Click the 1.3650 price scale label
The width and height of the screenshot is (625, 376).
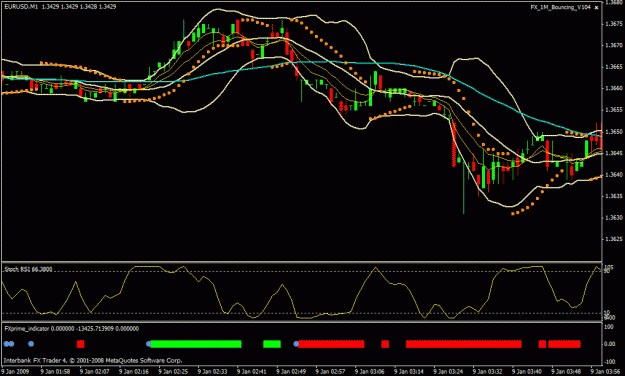(x=614, y=132)
